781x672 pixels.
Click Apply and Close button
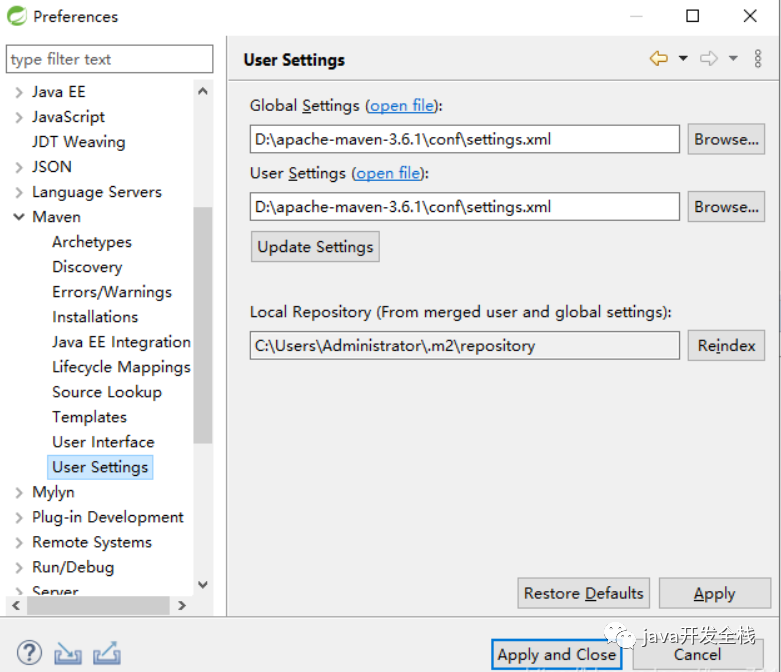(556, 655)
